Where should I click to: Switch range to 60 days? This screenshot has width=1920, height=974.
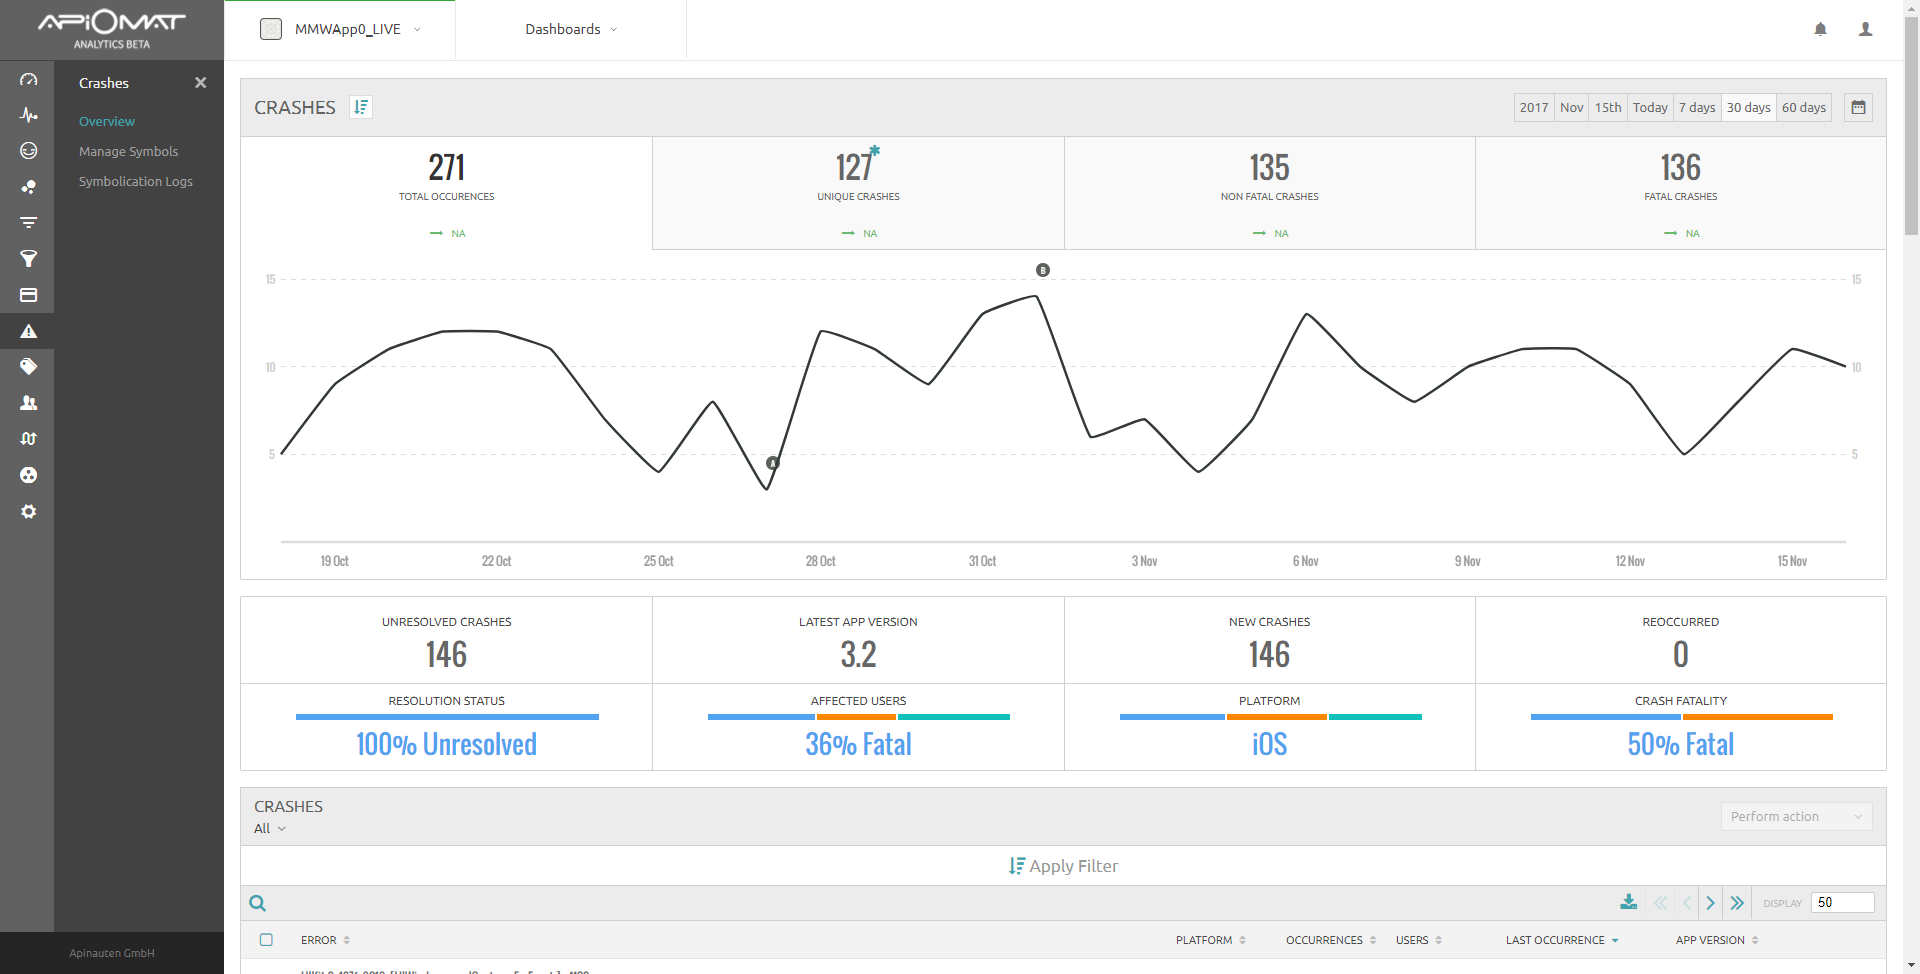pyautogui.click(x=1803, y=107)
